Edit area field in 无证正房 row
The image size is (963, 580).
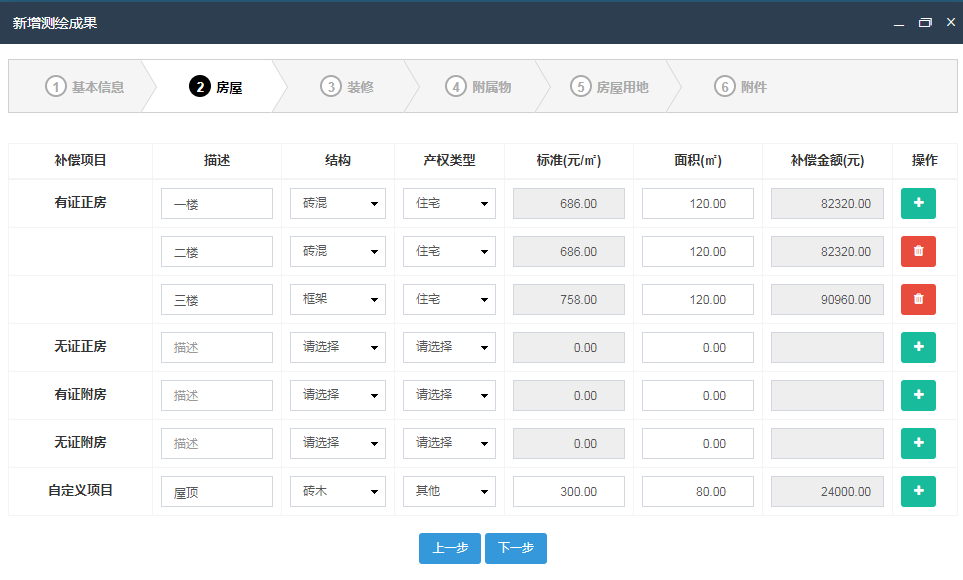click(698, 347)
